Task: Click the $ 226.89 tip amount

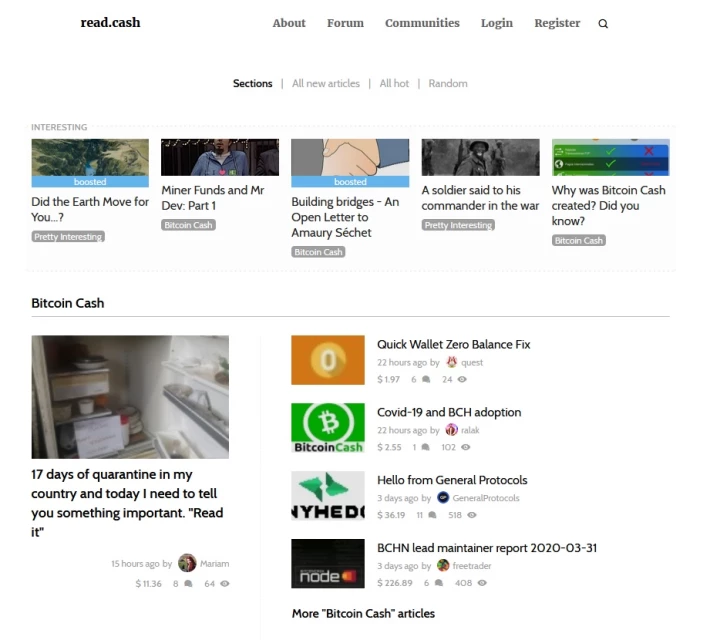Action: (x=394, y=583)
